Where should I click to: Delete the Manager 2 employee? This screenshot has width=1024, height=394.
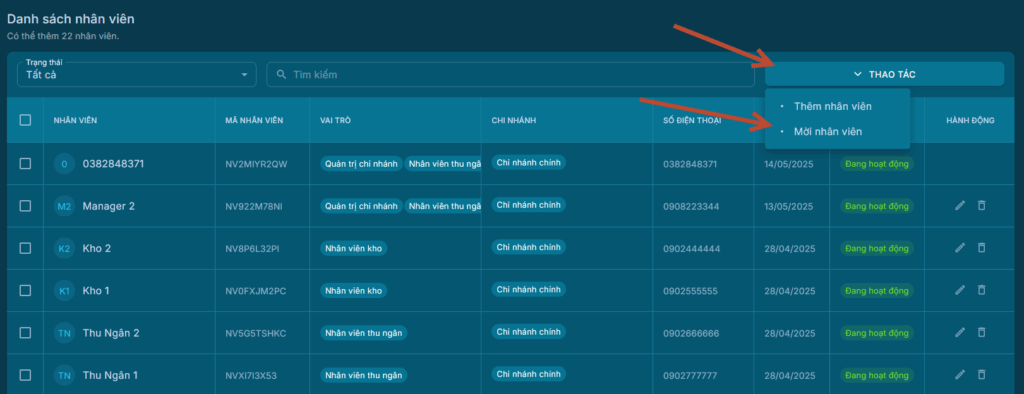point(981,206)
